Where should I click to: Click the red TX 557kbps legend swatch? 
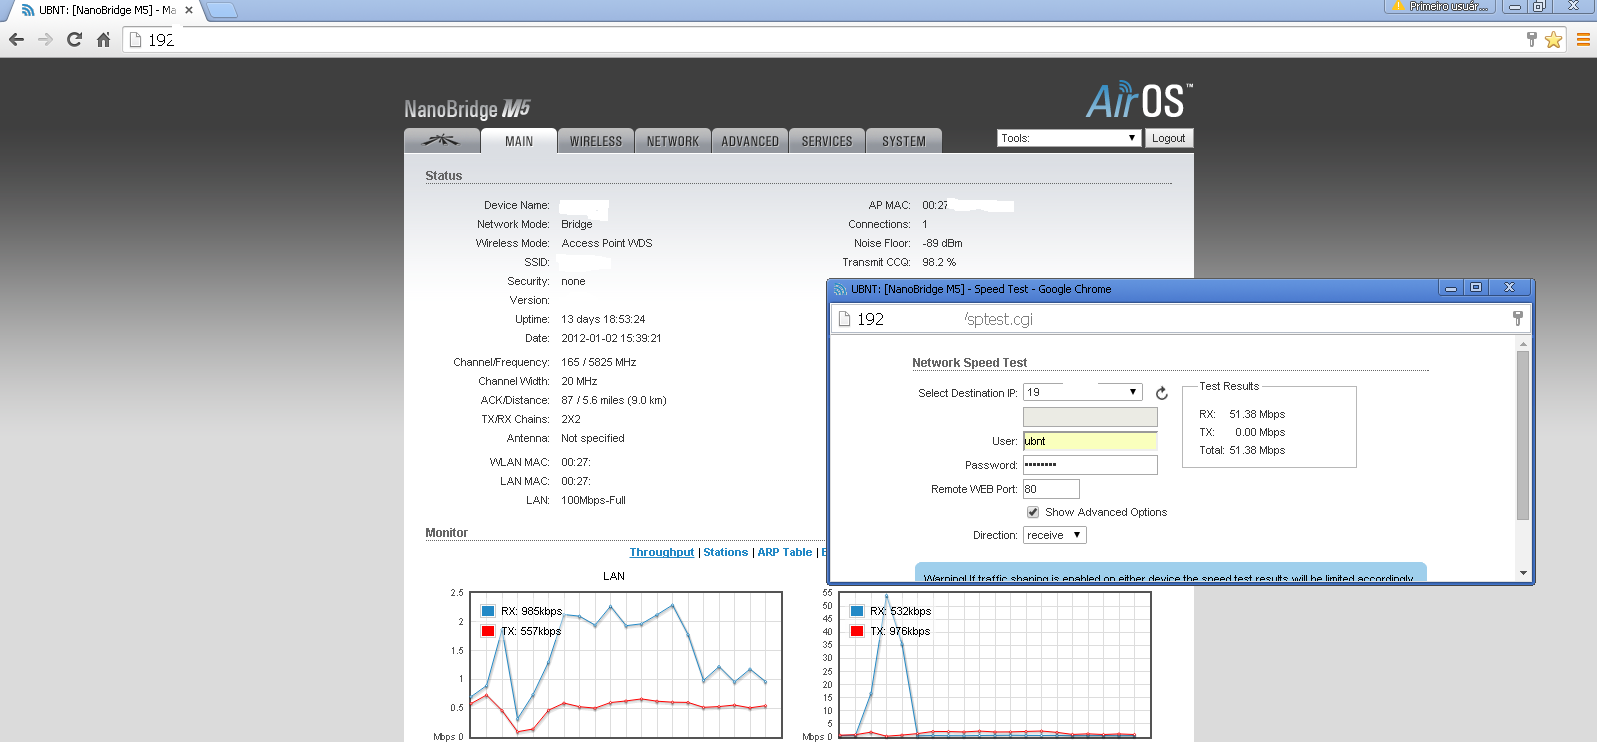[x=488, y=631]
